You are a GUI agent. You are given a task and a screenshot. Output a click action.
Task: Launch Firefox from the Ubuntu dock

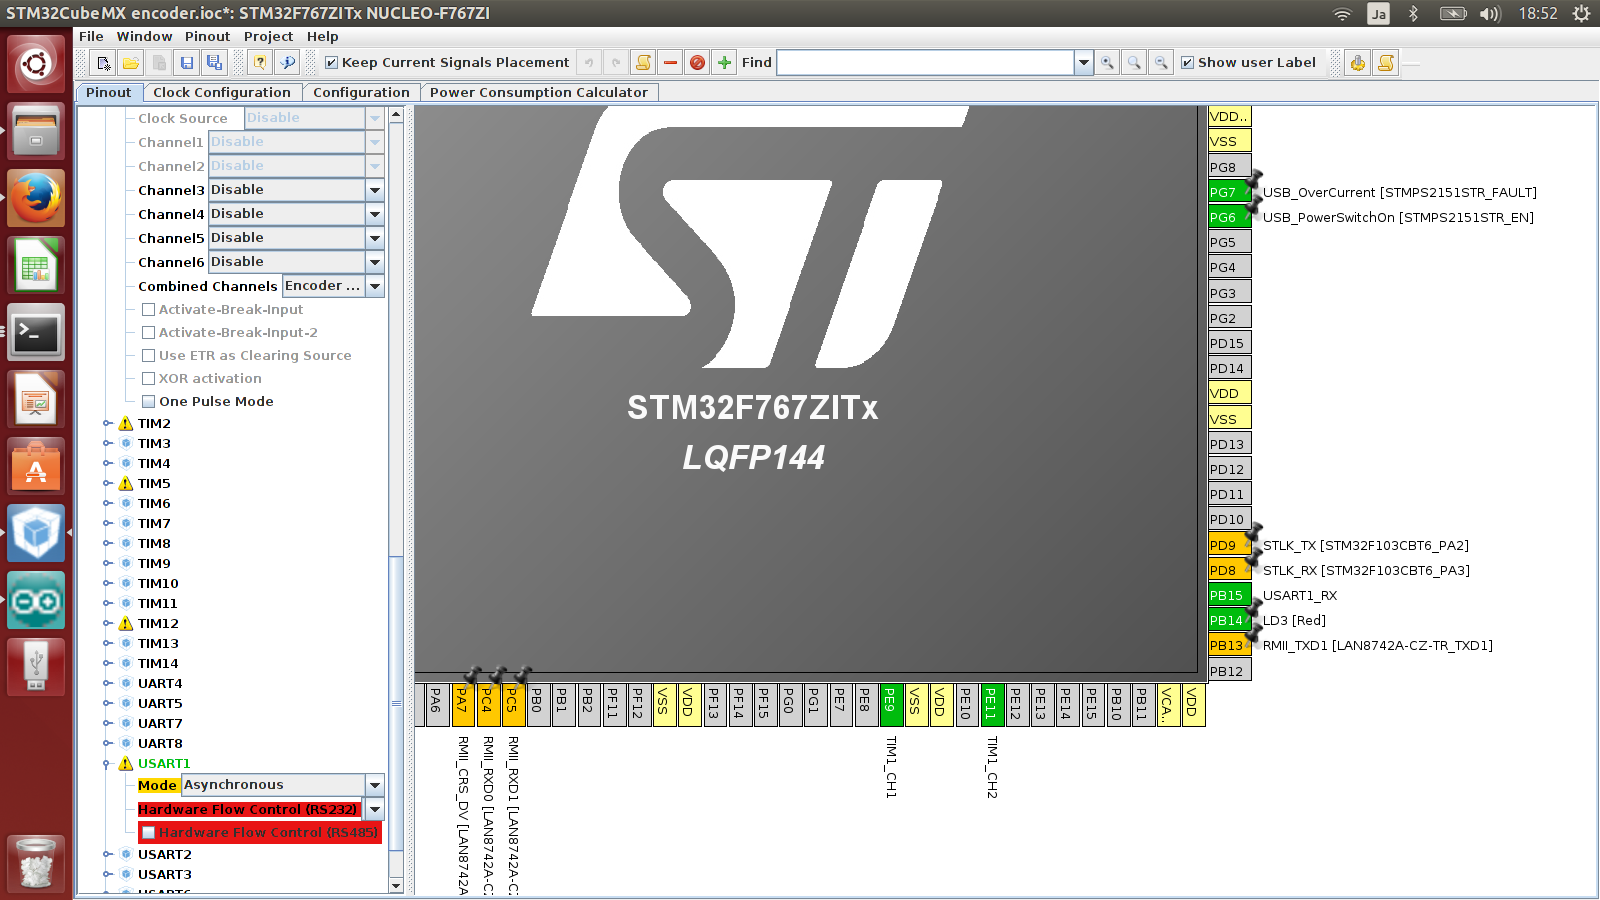tap(37, 198)
